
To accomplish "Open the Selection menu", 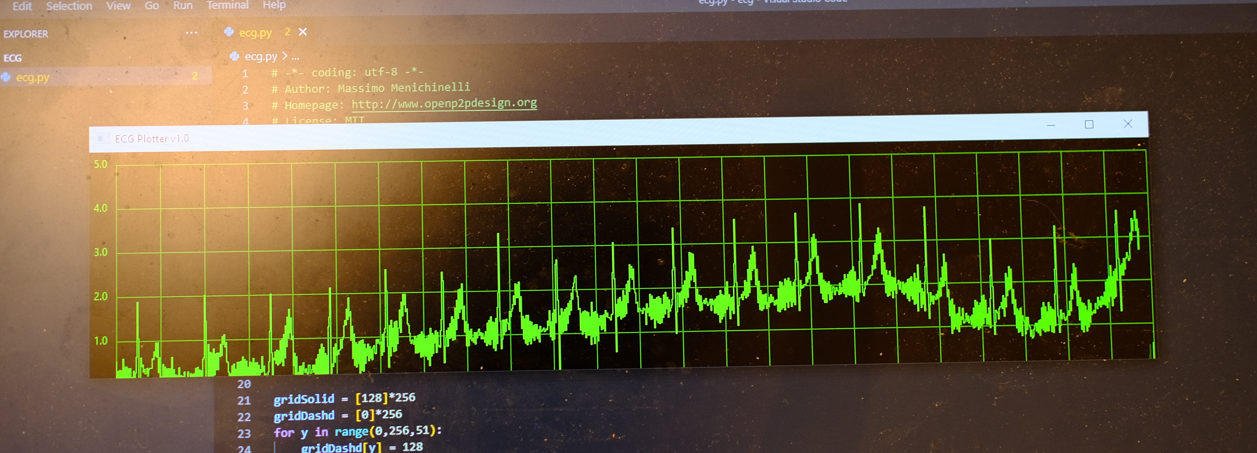I will point(69,6).
